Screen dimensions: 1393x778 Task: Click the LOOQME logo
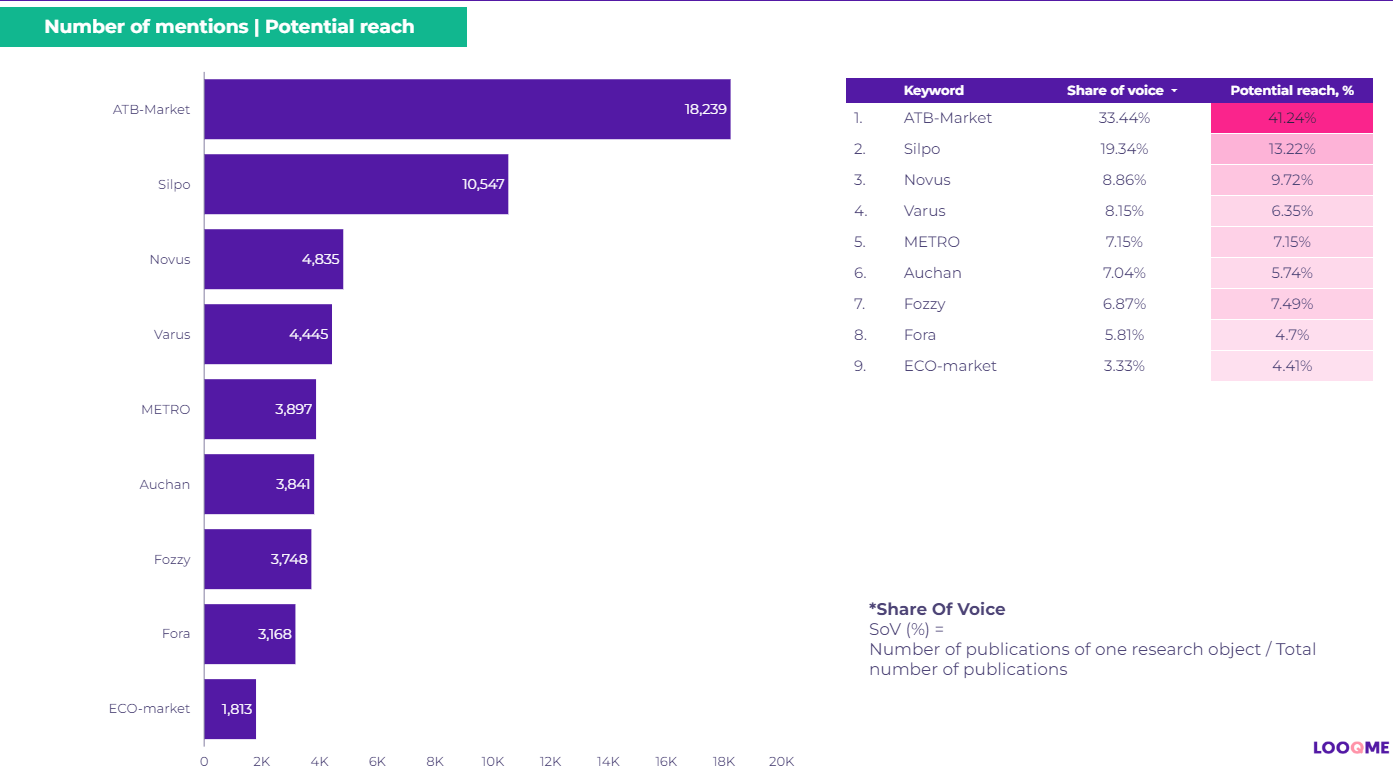1351,748
